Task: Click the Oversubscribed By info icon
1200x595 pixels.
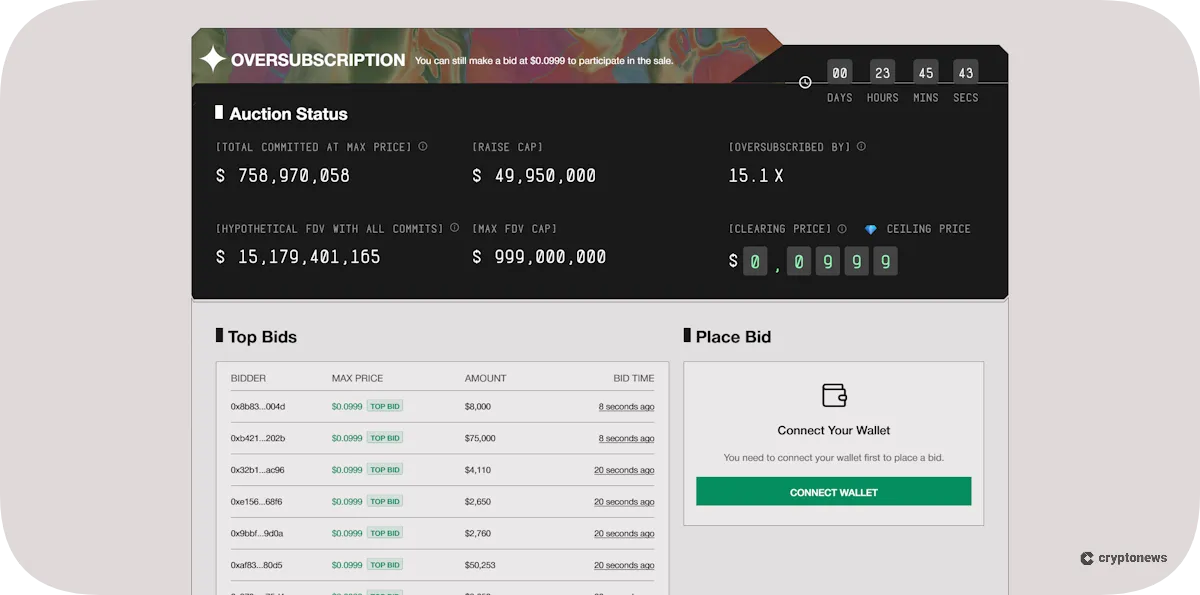Action: click(x=861, y=146)
